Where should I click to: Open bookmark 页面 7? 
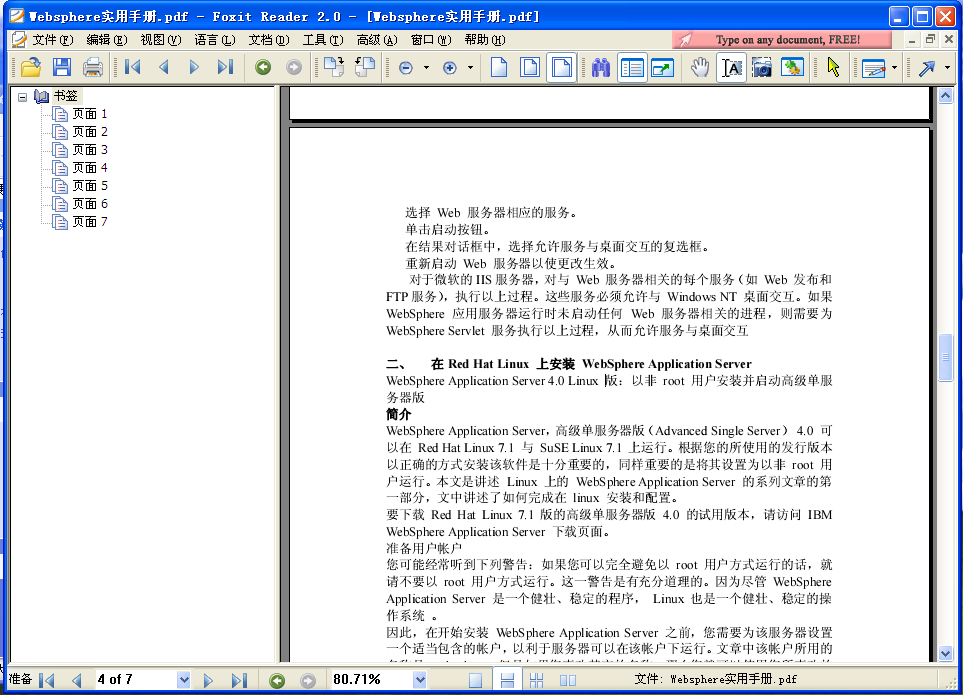click(x=90, y=221)
